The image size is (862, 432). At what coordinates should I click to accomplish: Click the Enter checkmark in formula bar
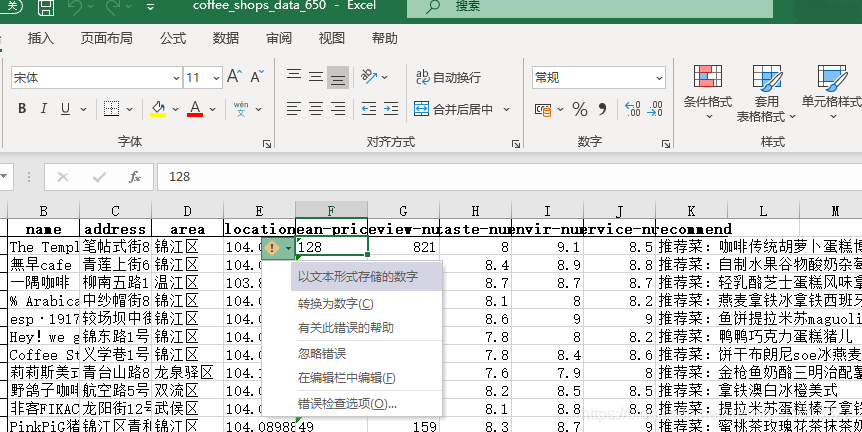[100, 177]
